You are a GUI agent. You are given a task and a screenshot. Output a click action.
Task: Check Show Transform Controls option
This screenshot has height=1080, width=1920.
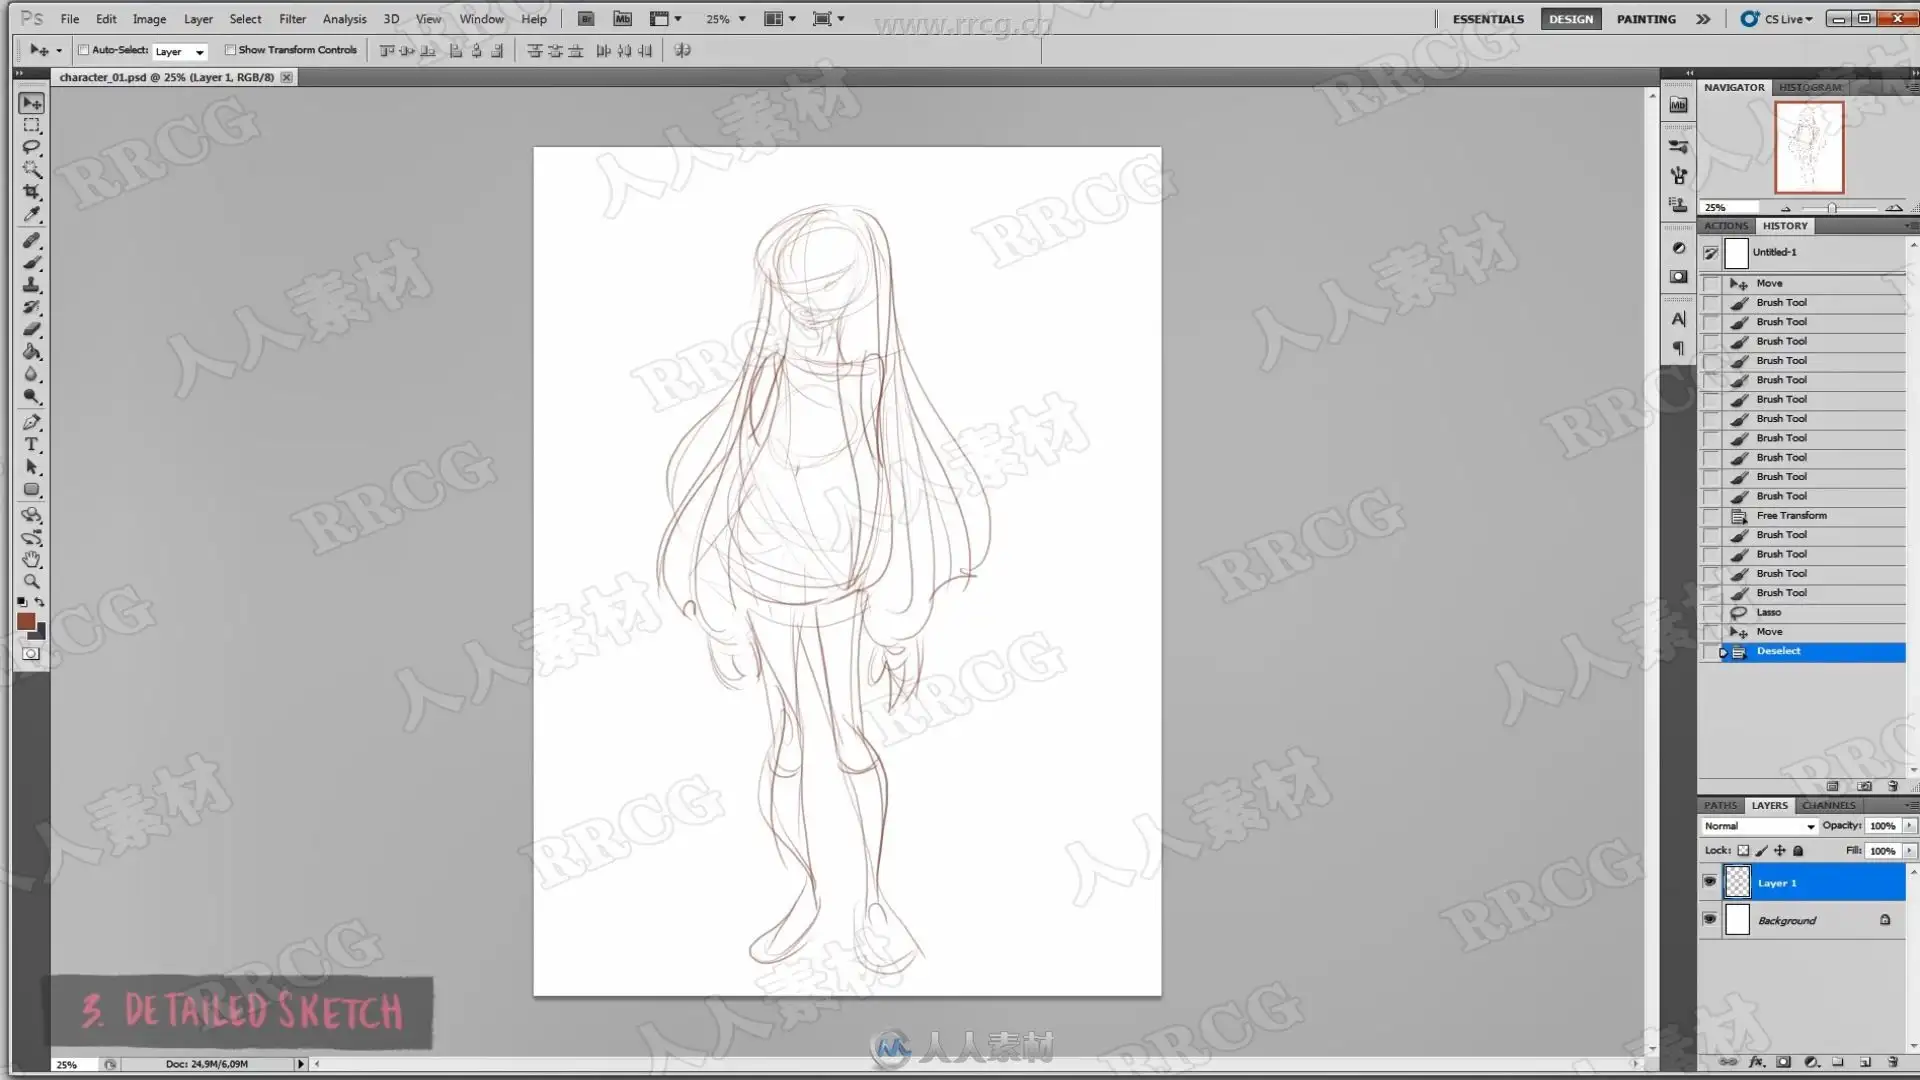pyautogui.click(x=230, y=50)
